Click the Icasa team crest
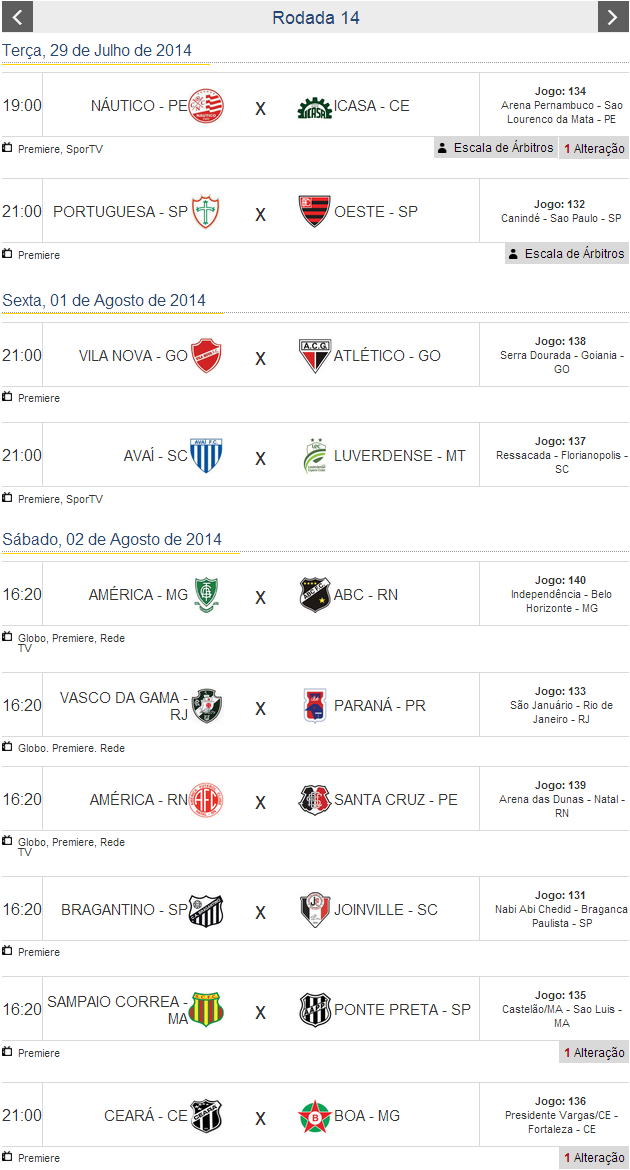Image resolution: width=630 pixels, height=1170 pixels. pyautogui.click(x=314, y=107)
